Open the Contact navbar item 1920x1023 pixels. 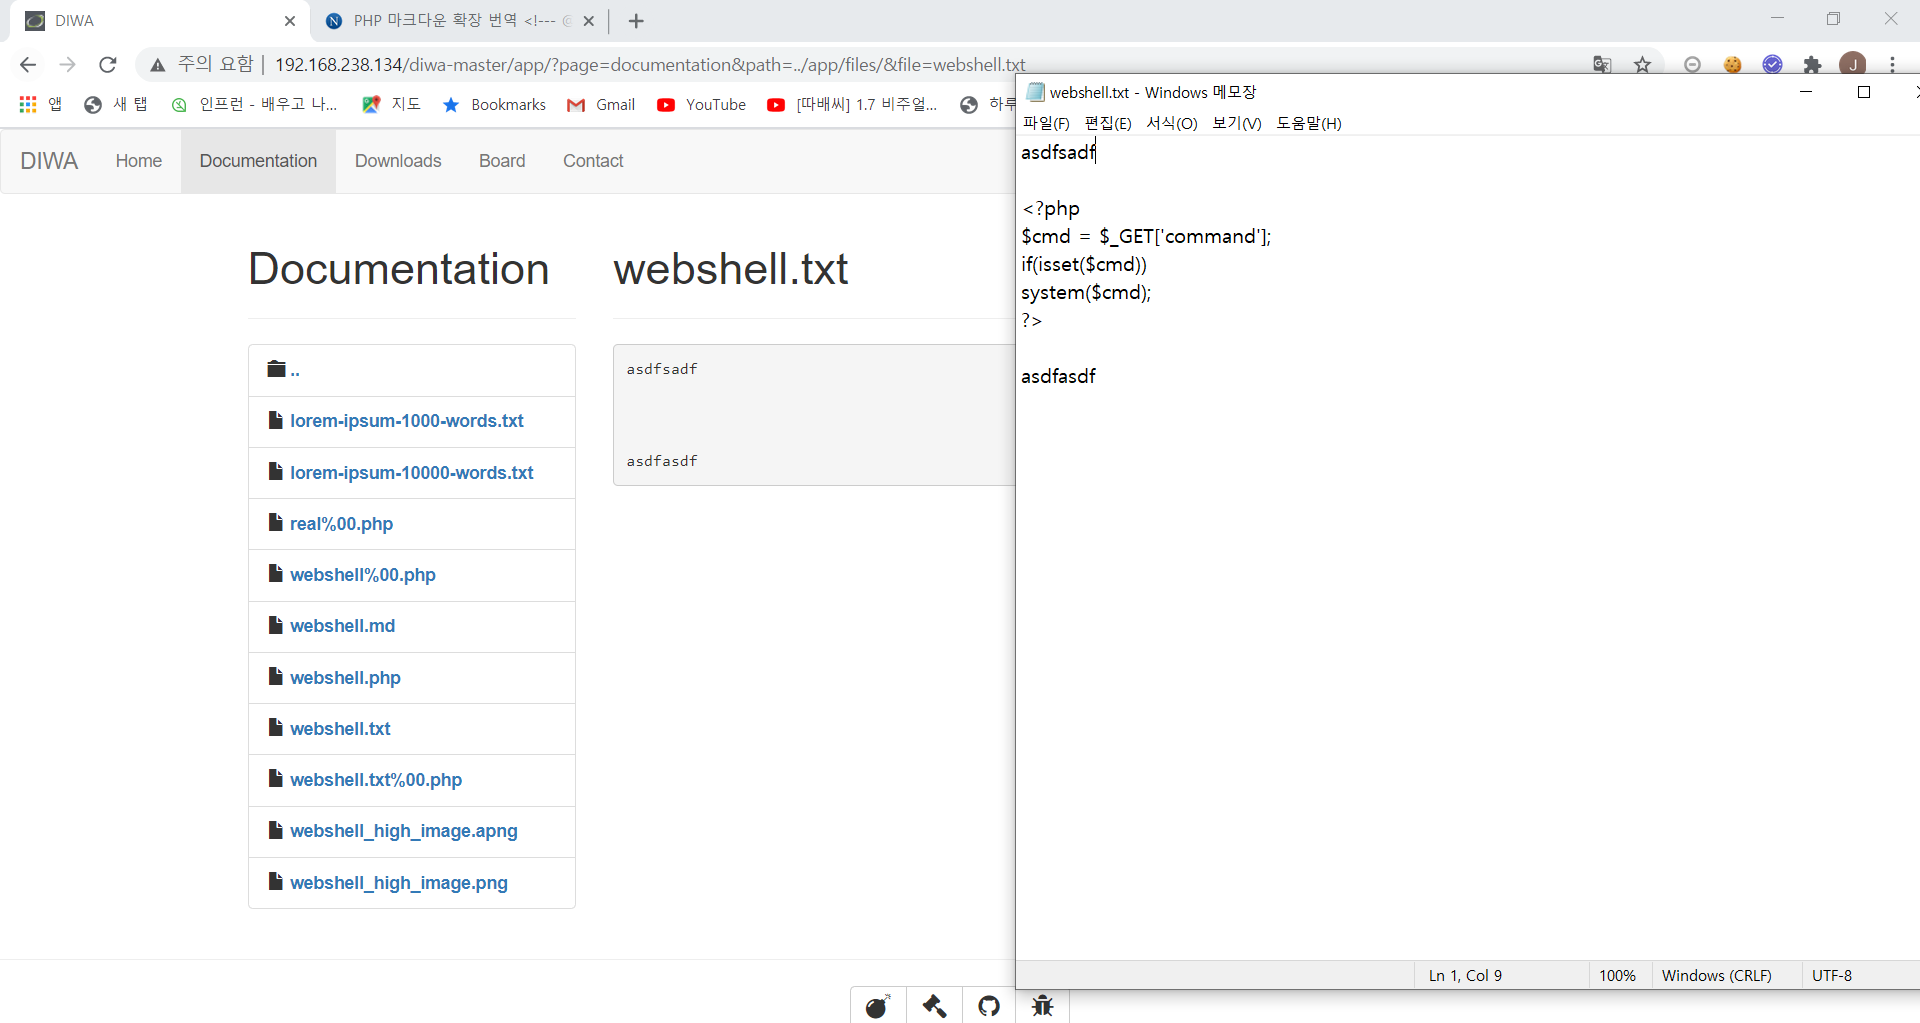(x=593, y=161)
